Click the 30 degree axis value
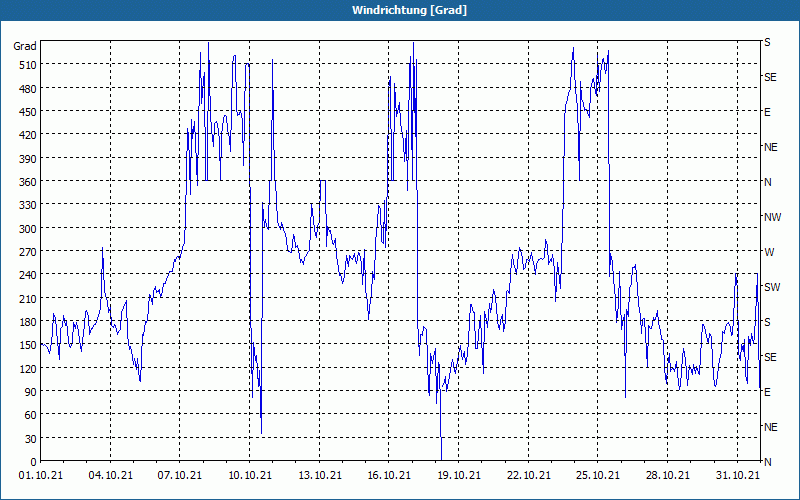This screenshot has height=500, width=800. point(31,439)
